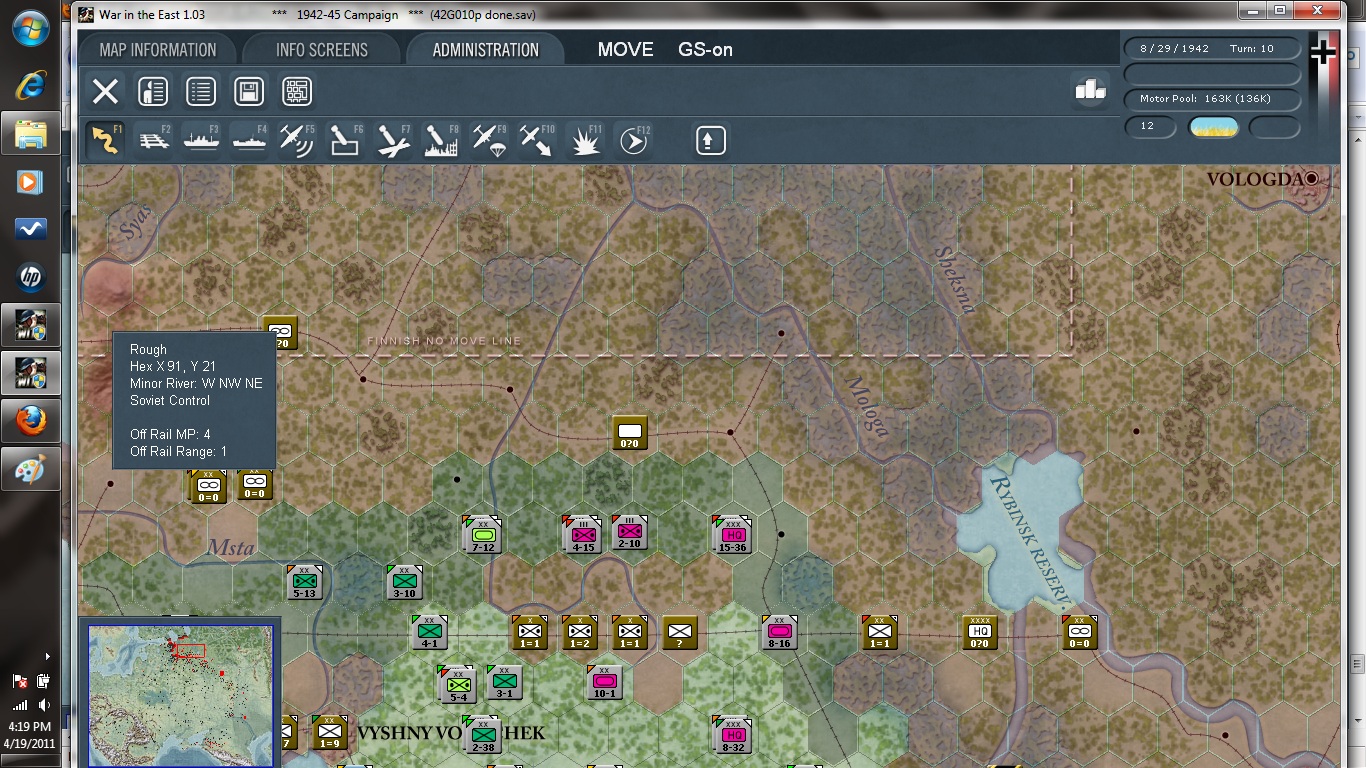The width and height of the screenshot is (1366, 768).
Task: Select the green infantry unit 2-38
Action: click(x=482, y=734)
